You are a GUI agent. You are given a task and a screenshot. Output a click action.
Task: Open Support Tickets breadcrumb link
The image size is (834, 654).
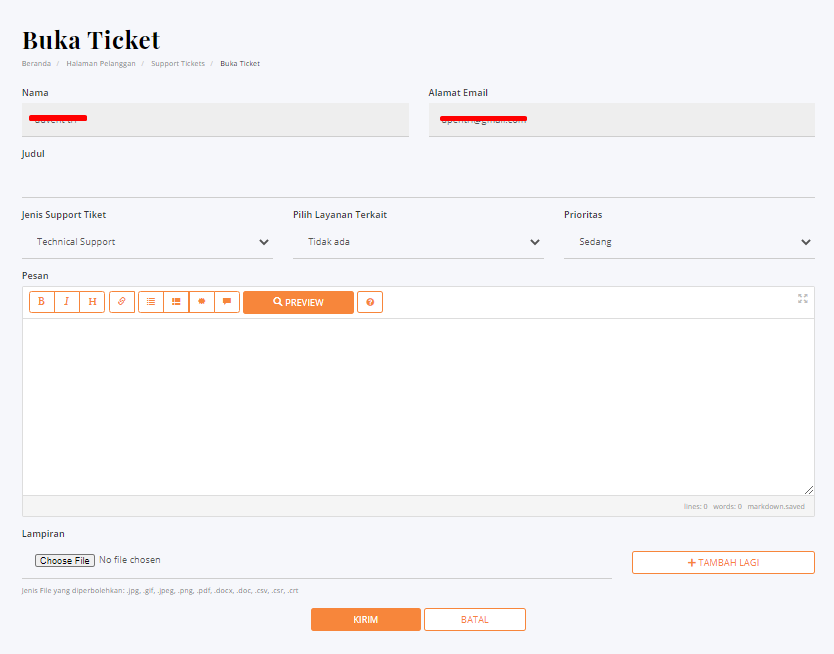click(178, 63)
